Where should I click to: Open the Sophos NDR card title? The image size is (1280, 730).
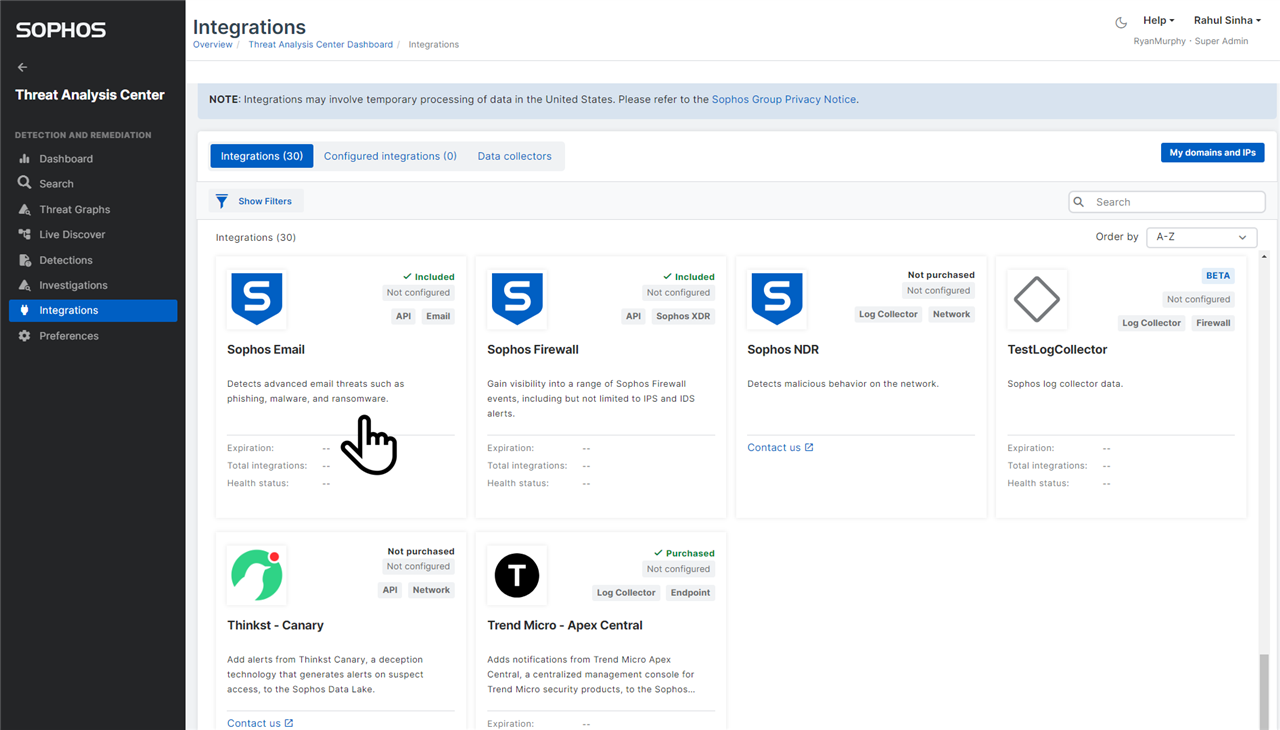point(783,350)
